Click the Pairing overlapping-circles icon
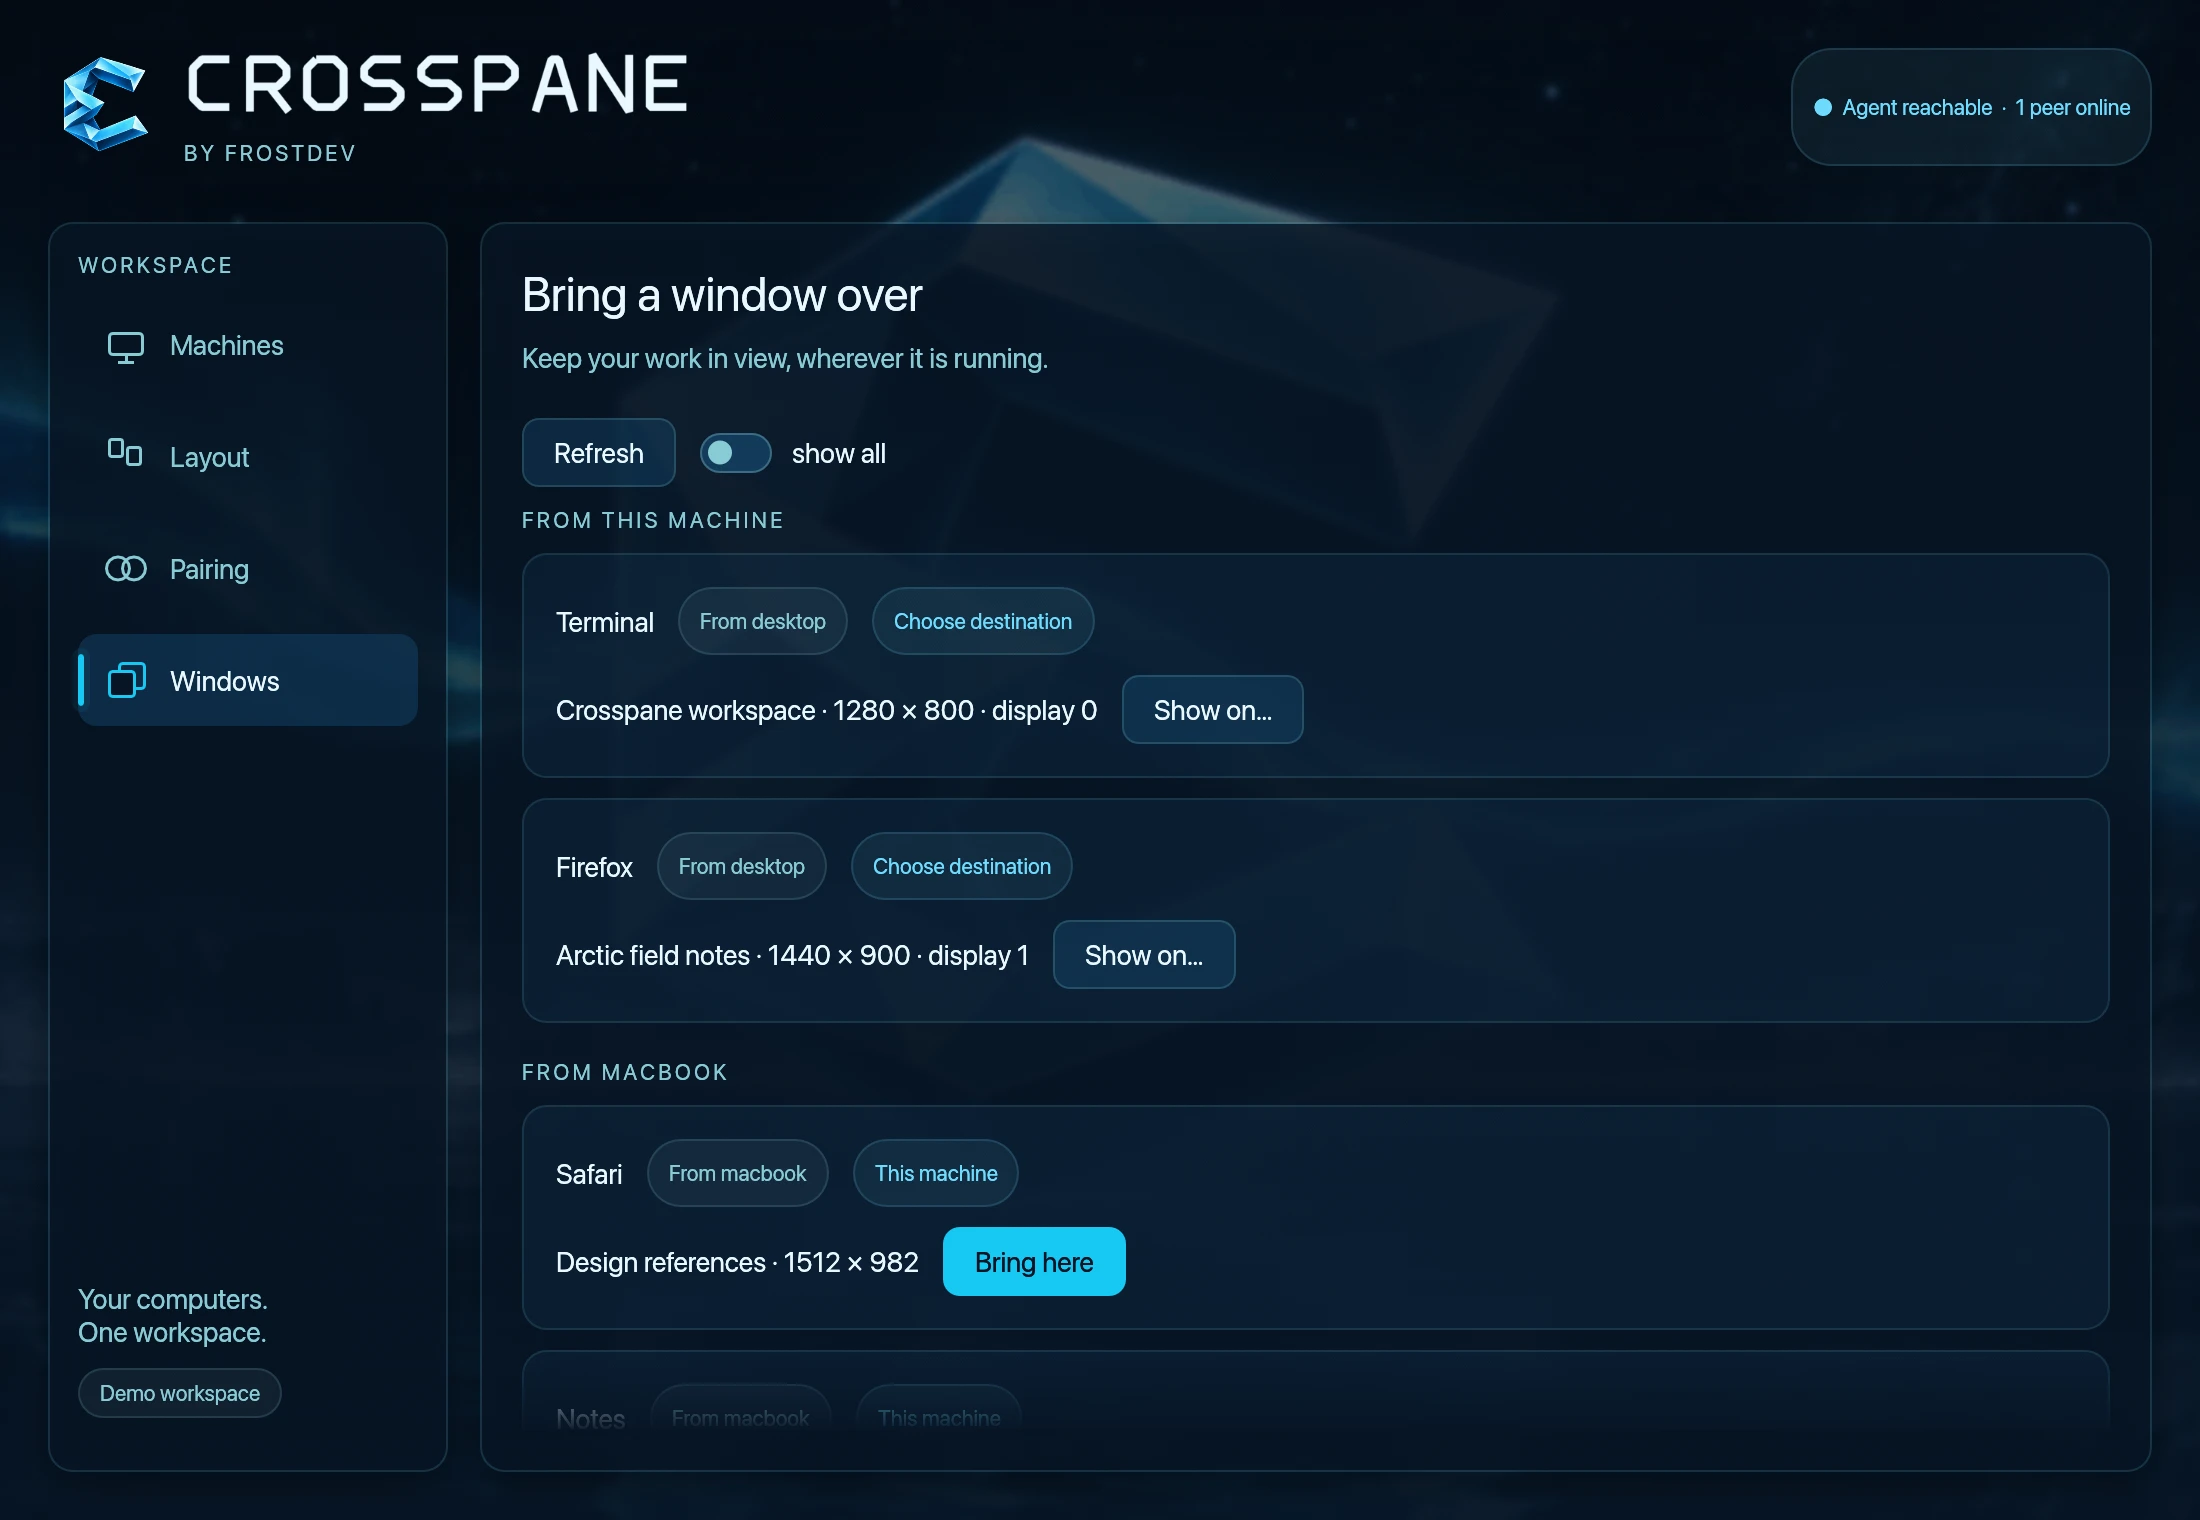 pyautogui.click(x=126, y=569)
